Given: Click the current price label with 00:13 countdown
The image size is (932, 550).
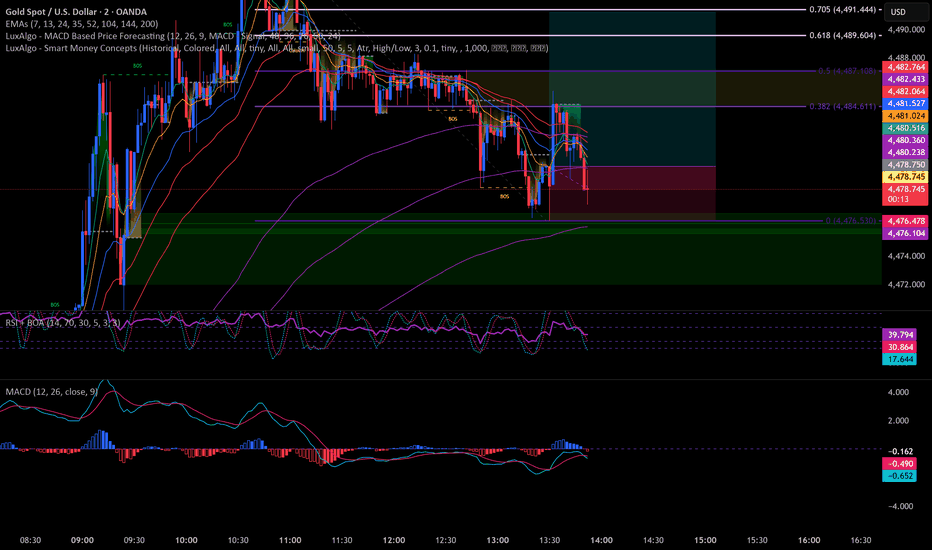Looking at the screenshot, I should tap(905, 194).
